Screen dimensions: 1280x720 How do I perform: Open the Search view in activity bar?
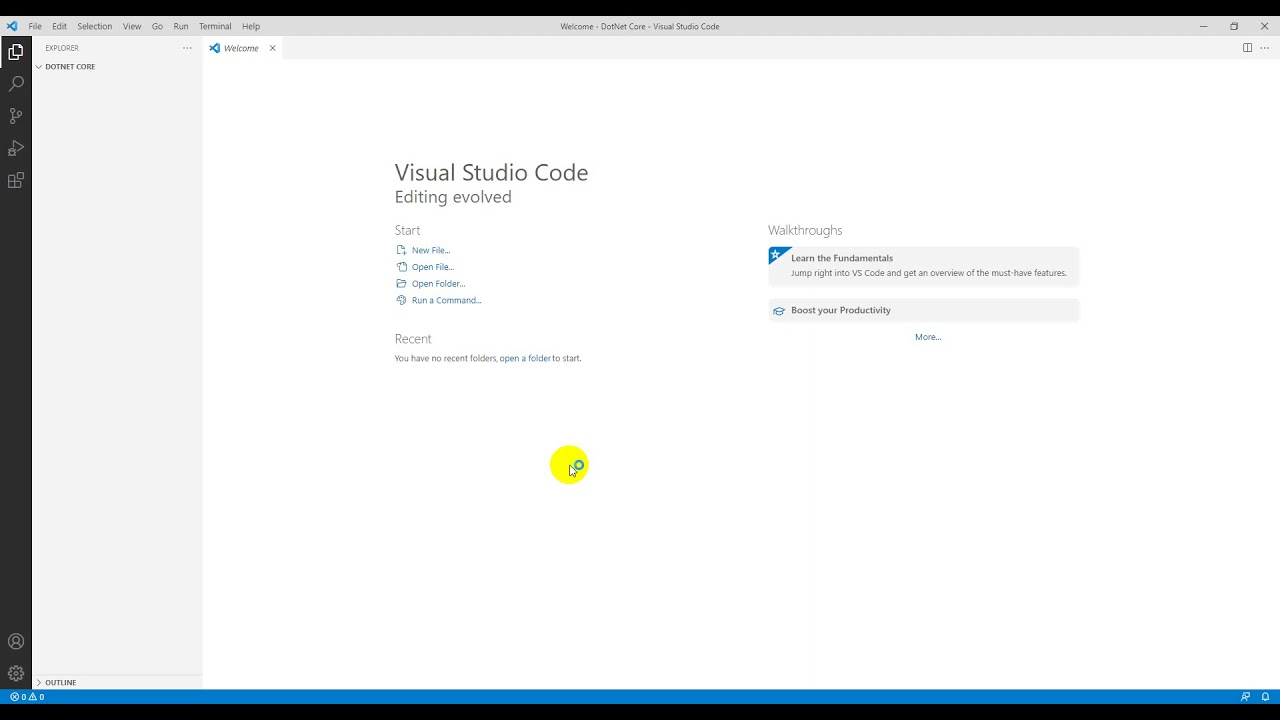[16, 84]
